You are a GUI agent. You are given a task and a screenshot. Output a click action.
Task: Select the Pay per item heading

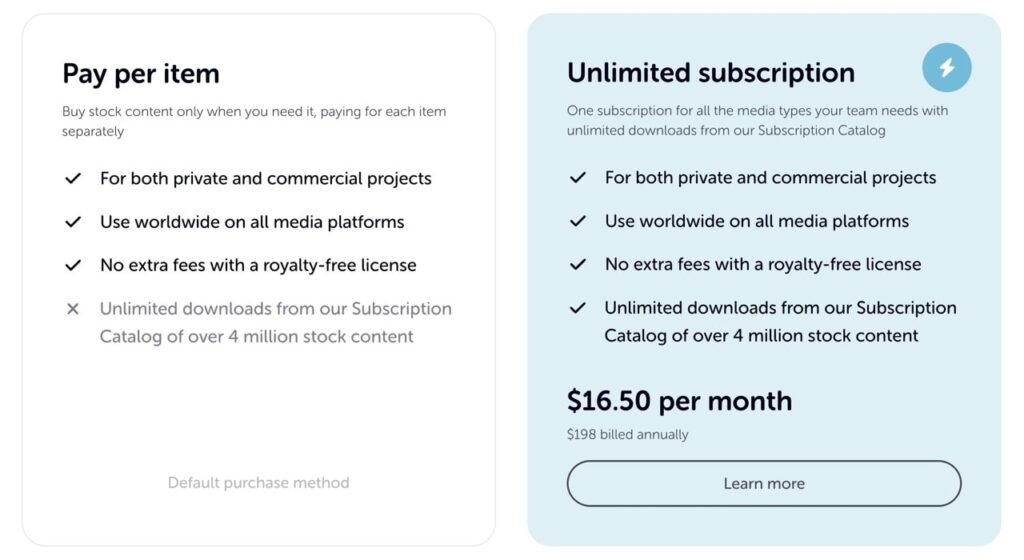[x=141, y=74]
